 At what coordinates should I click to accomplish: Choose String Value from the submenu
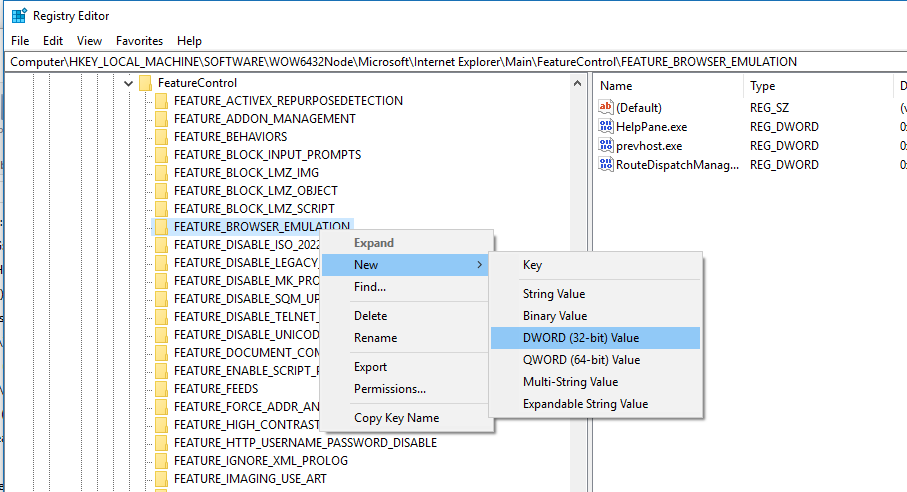click(595, 294)
